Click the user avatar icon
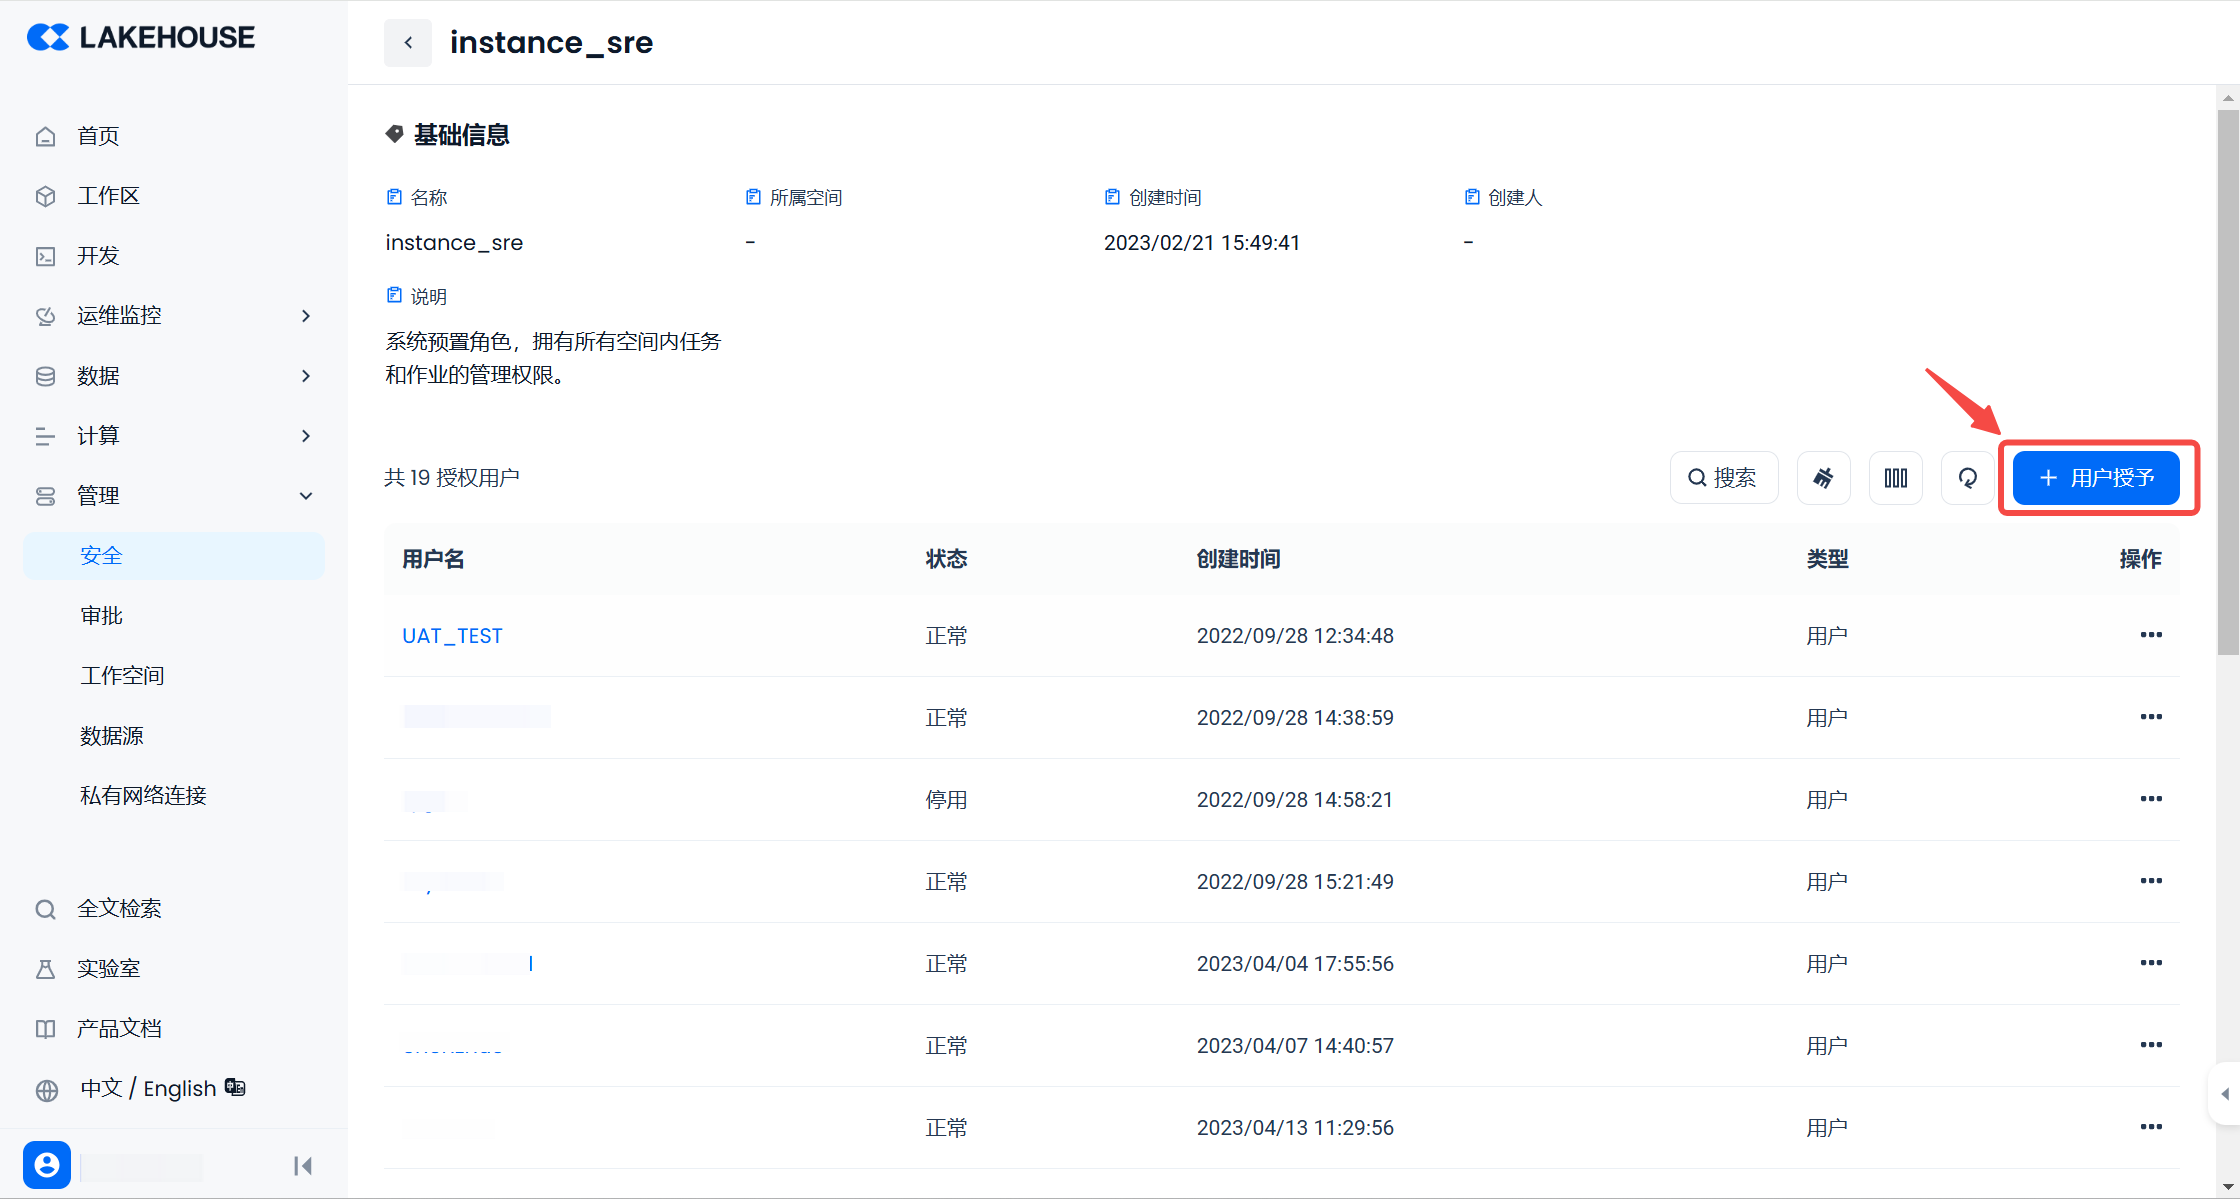 [x=47, y=1165]
